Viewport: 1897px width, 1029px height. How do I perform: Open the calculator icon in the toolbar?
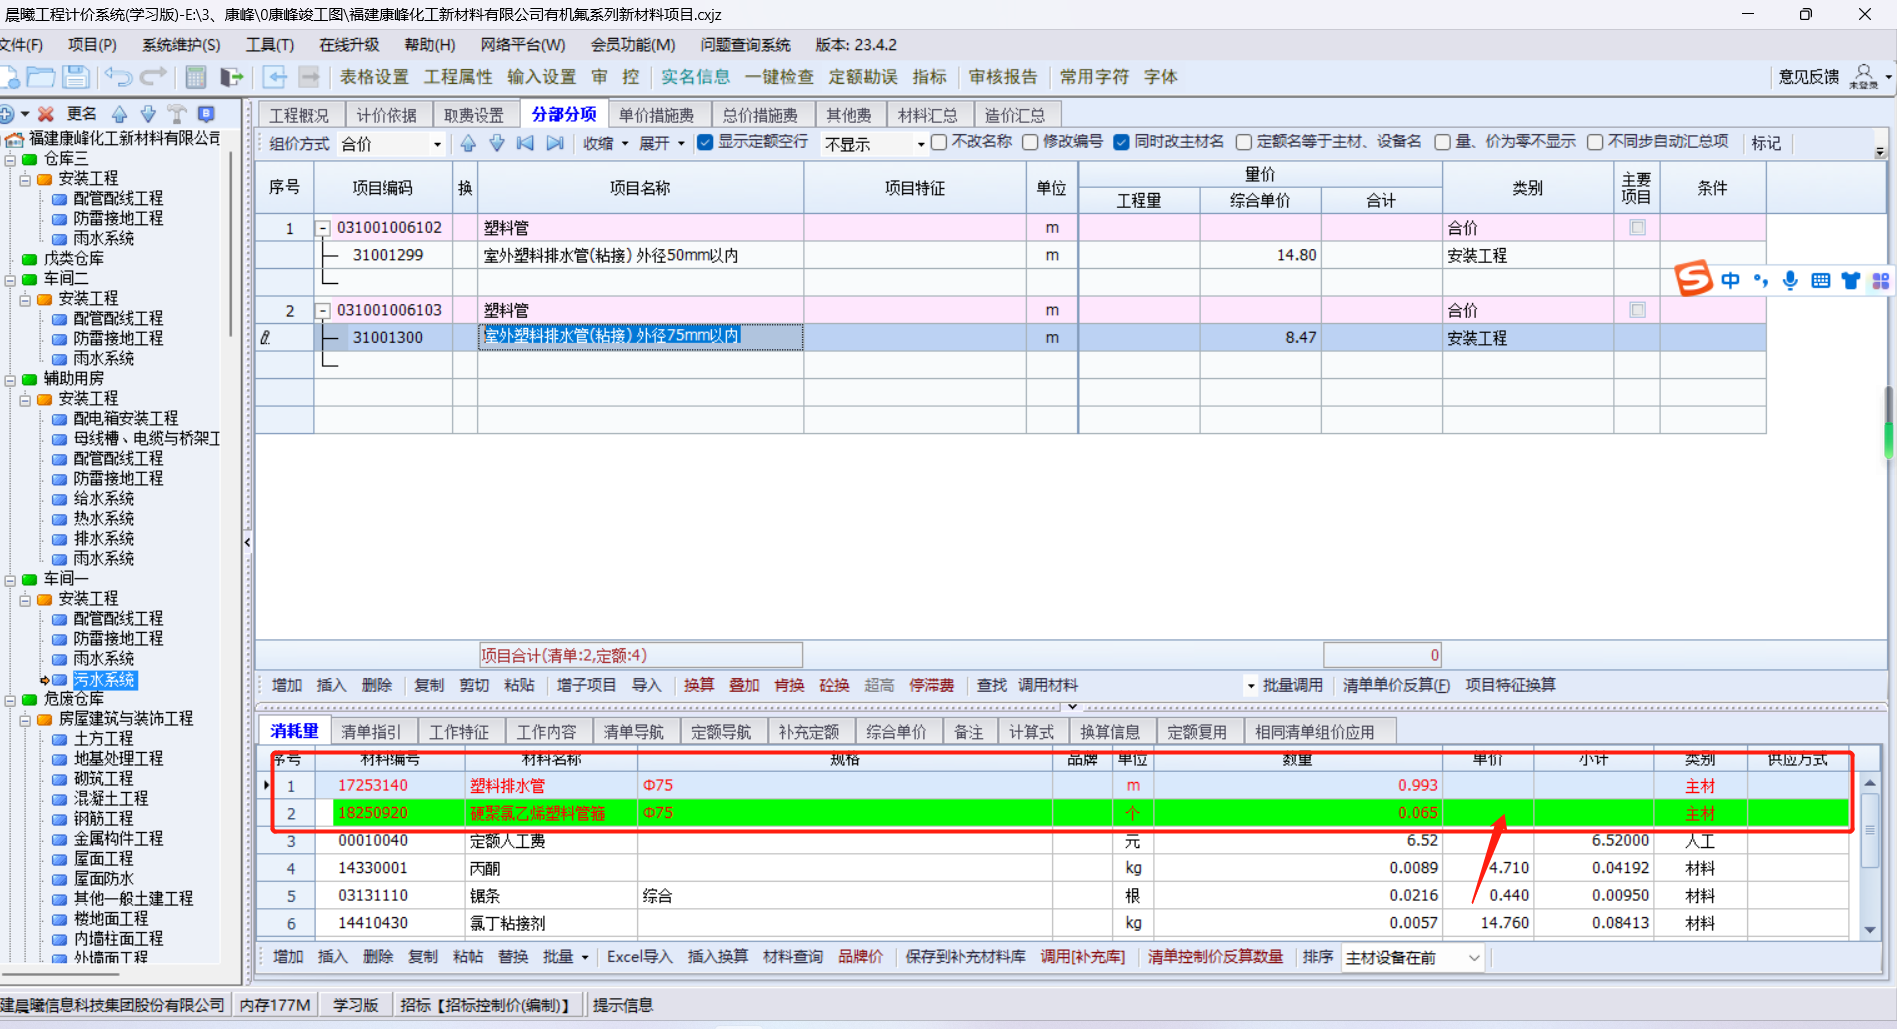[196, 77]
